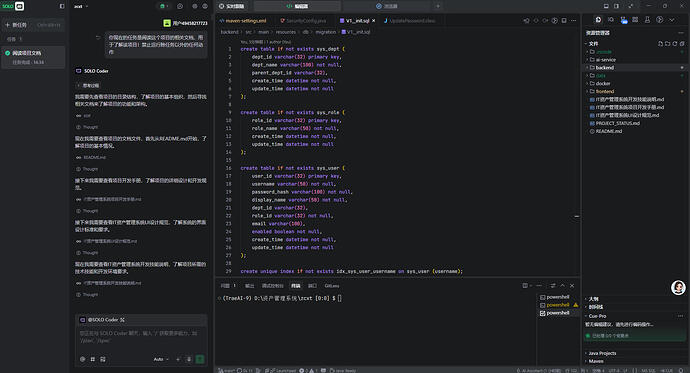
Task: Click the editor more actions ellipsis
Action: (573, 21)
